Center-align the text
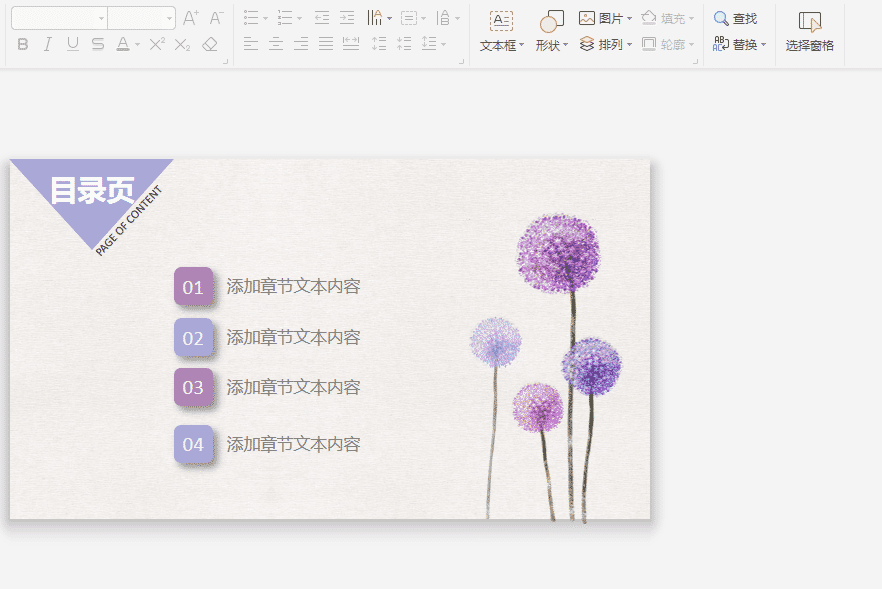The height and width of the screenshot is (589, 882). 276,44
